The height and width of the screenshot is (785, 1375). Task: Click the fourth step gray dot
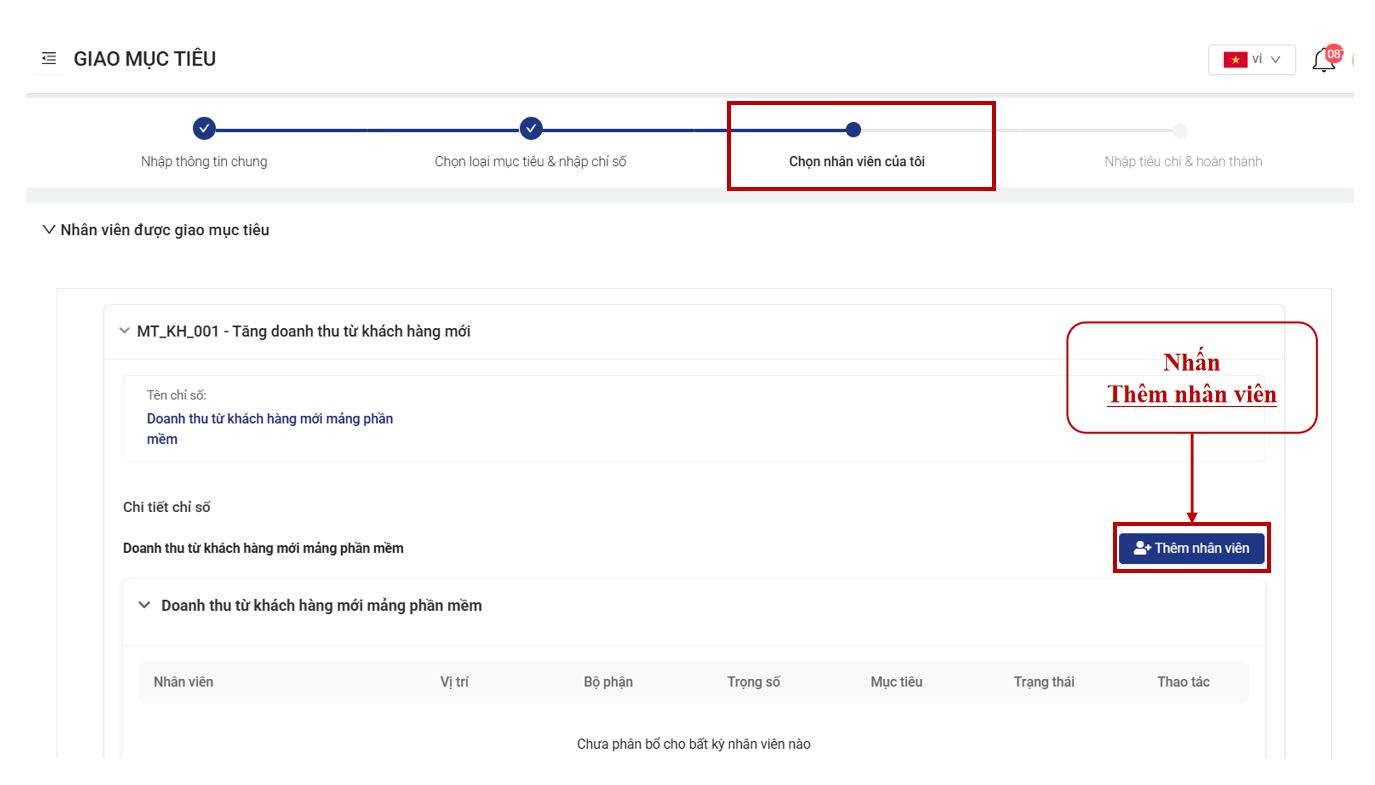1180,130
